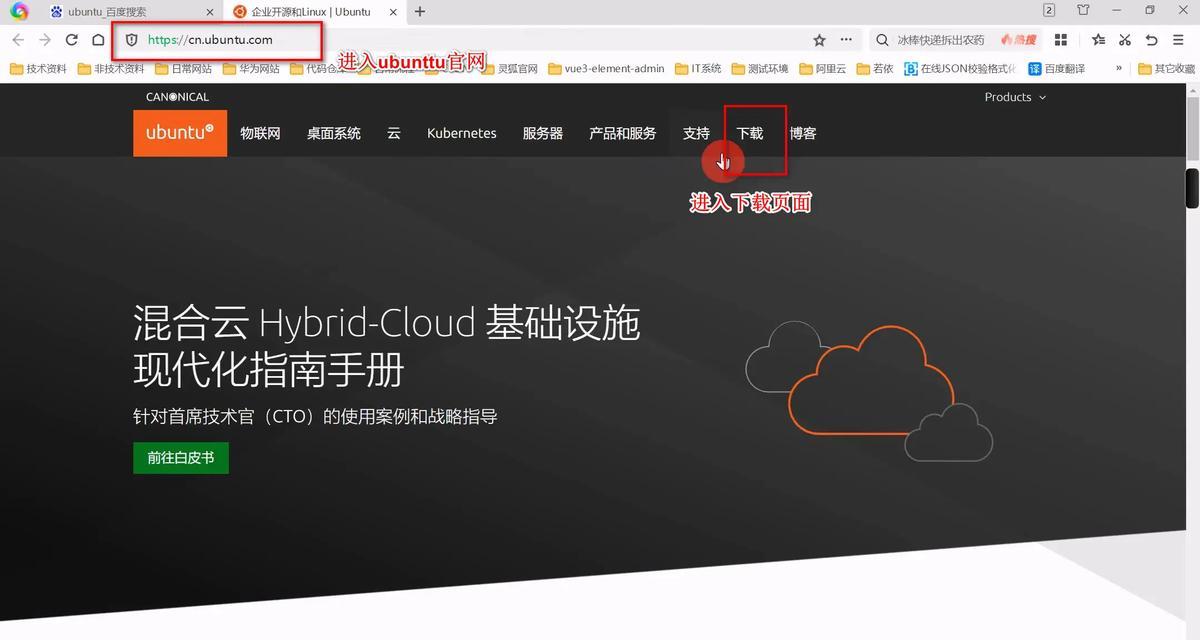The image size is (1200, 640).
Task: Click the search magnifier icon
Action: [x=882, y=40]
